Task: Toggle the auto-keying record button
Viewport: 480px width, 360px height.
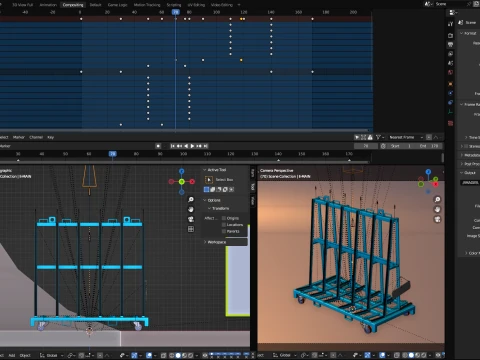Action: [158, 146]
